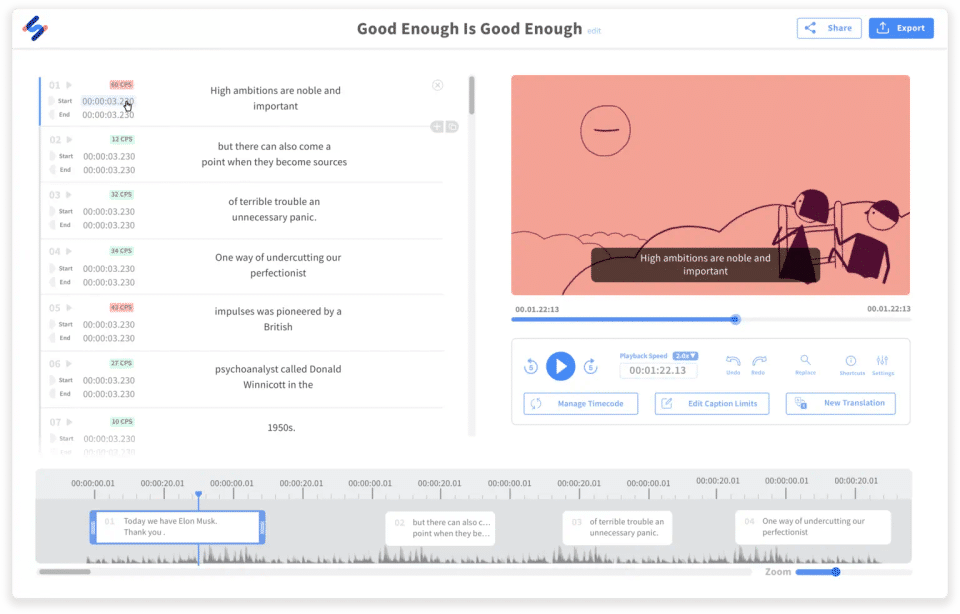Edit caption text '1950s.'
The width and height of the screenshot is (960, 614).
(x=281, y=427)
